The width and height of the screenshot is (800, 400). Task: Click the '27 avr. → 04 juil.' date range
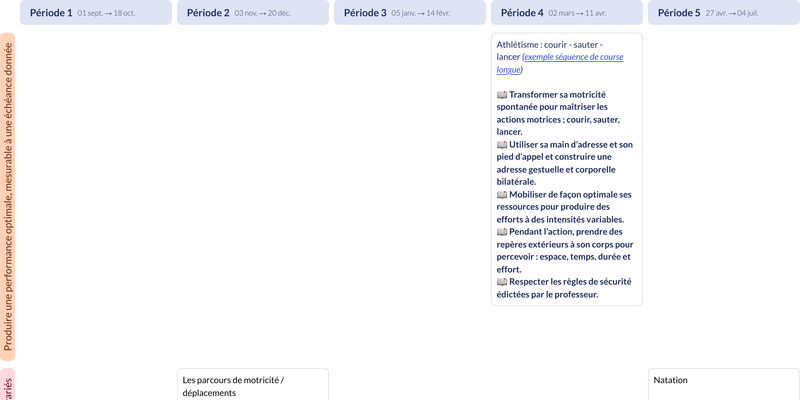732,13
